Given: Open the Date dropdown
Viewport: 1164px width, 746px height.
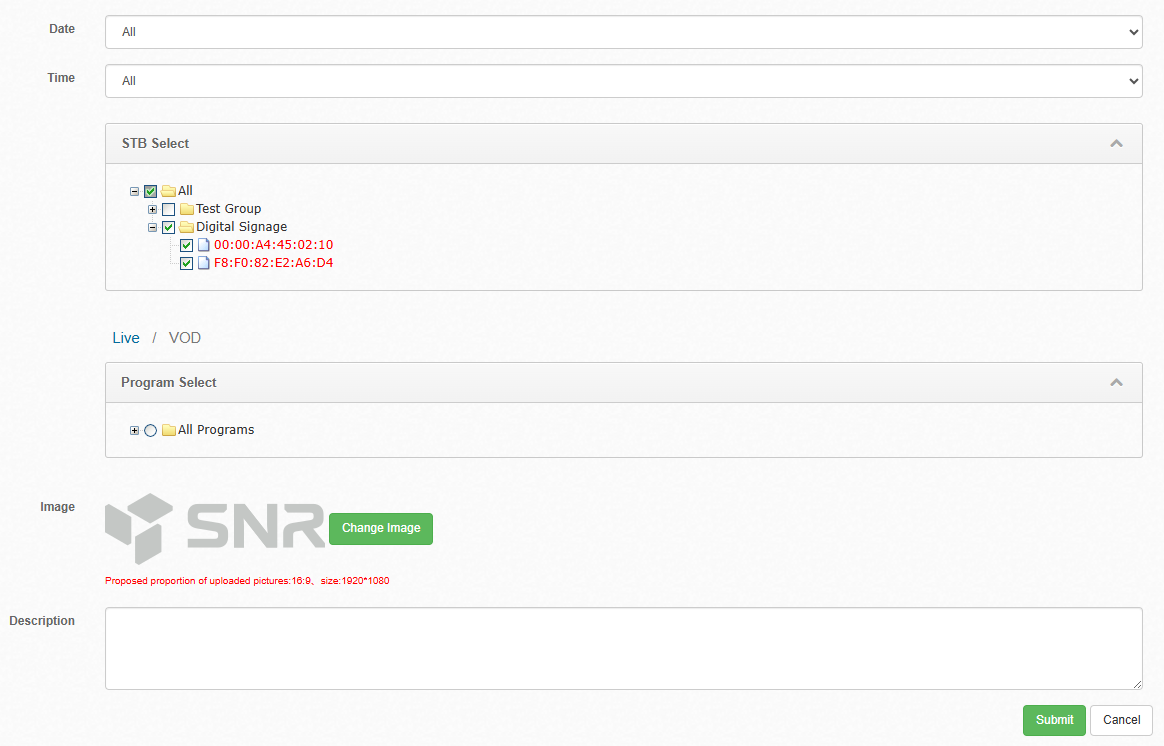Looking at the screenshot, I should (x=623, y=32).
